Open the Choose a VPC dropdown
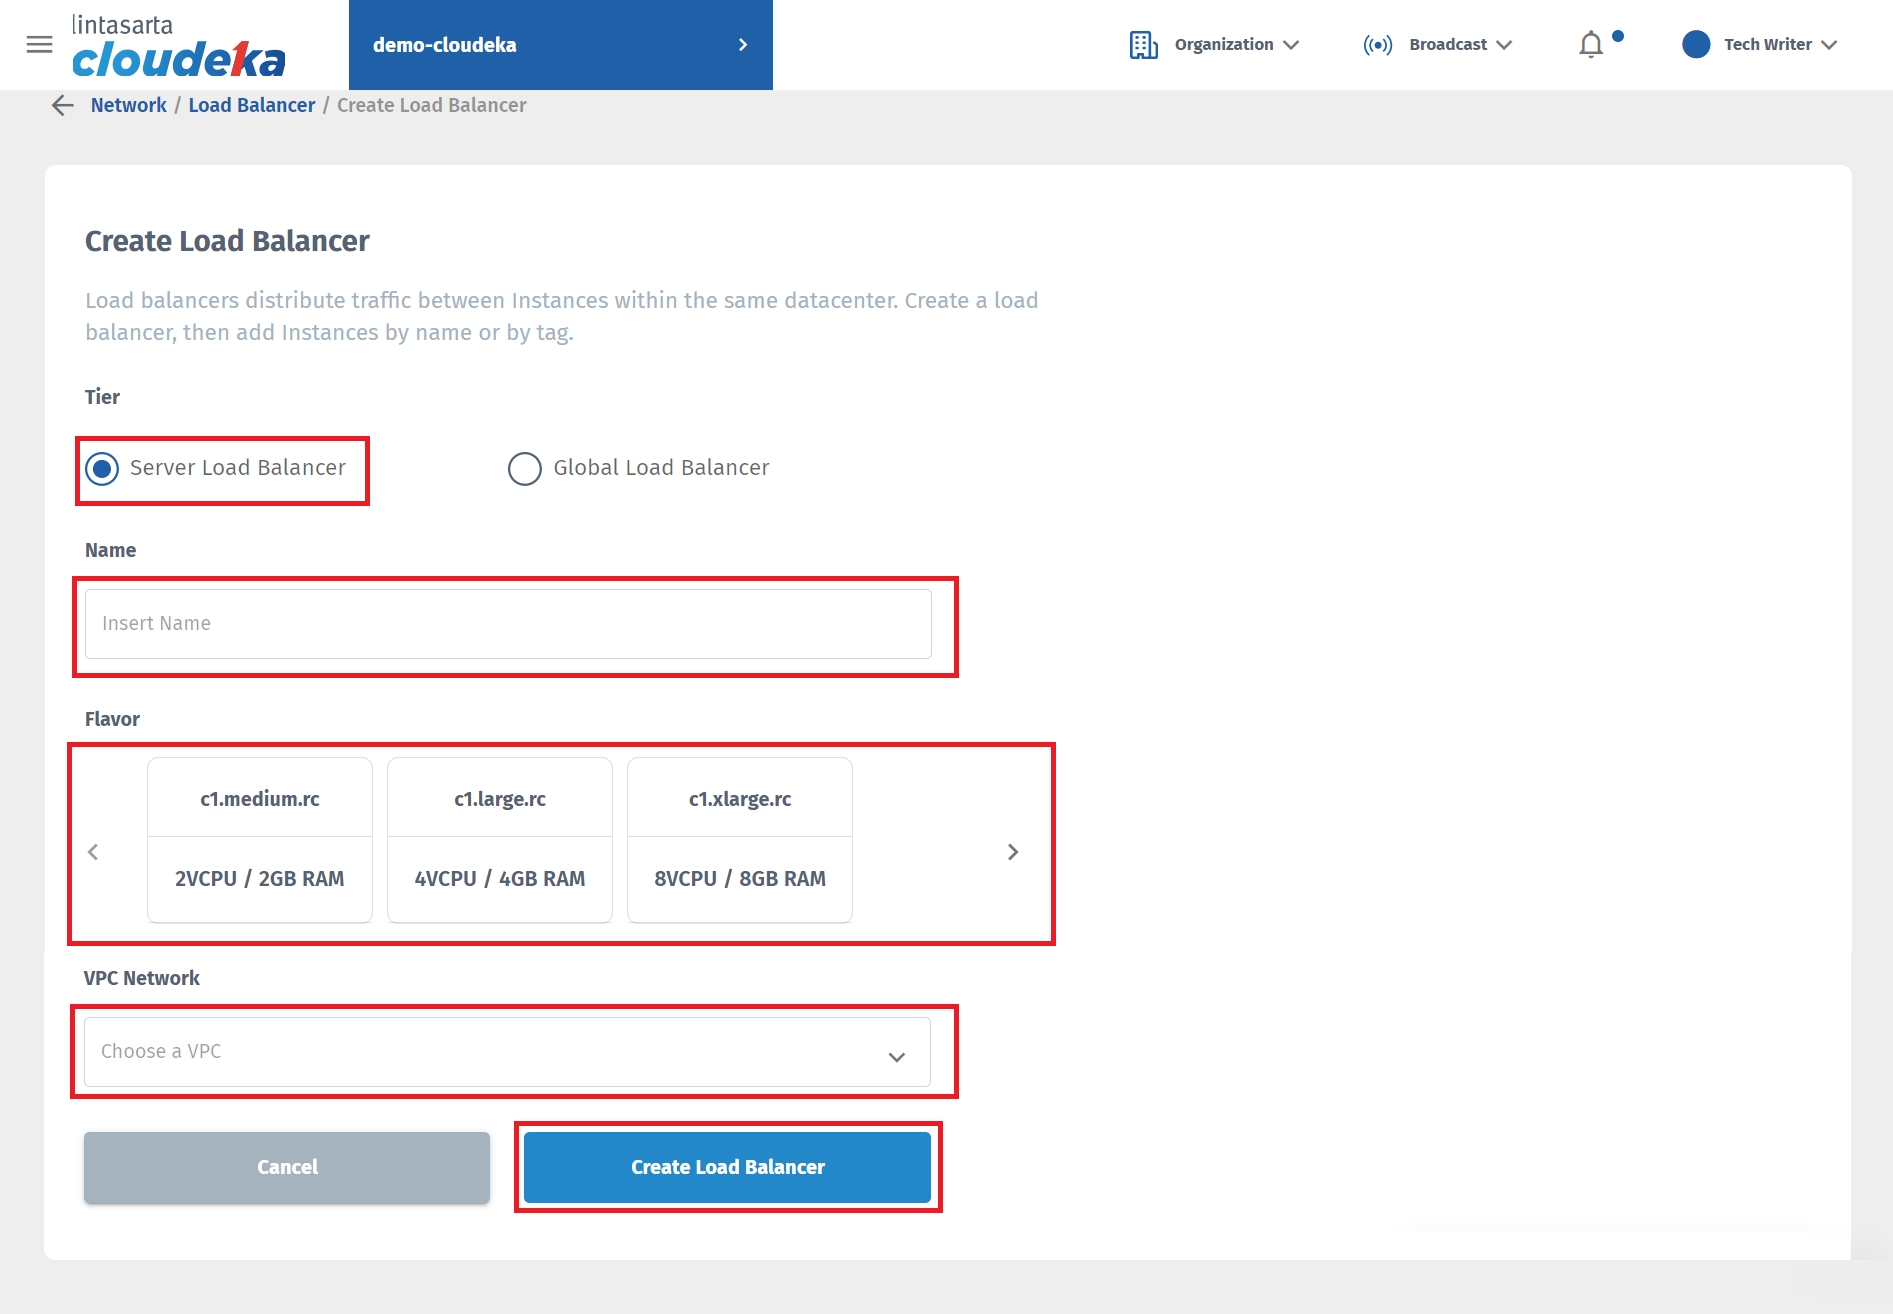This screenshot has height=1314, width=1893. coord(507,1052)
